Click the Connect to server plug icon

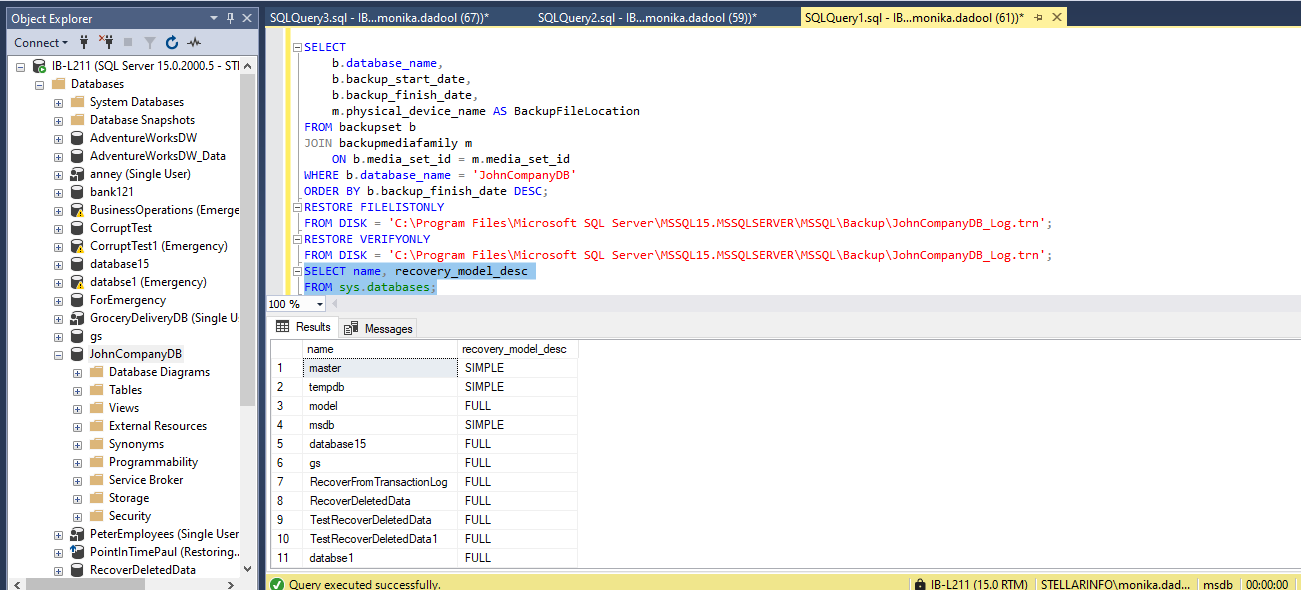pos(85,42)
